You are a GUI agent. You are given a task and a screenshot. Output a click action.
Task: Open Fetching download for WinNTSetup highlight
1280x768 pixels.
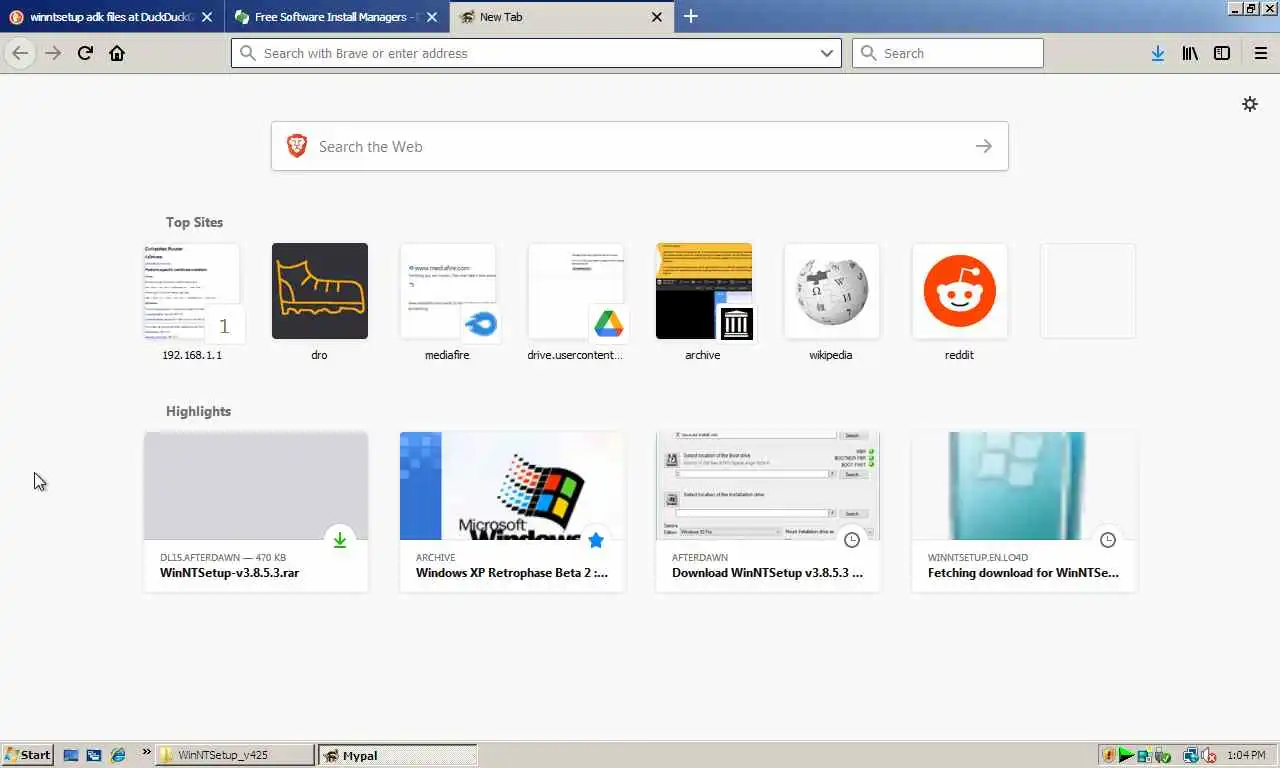(1024, 512)
